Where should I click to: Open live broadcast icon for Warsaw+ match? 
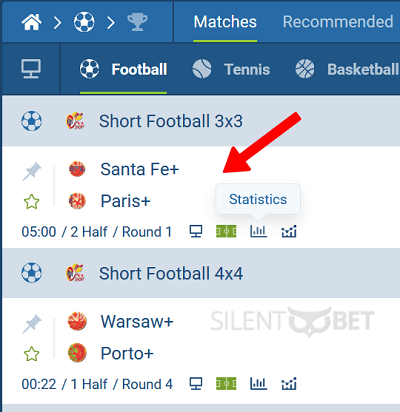tap(196, 384)
